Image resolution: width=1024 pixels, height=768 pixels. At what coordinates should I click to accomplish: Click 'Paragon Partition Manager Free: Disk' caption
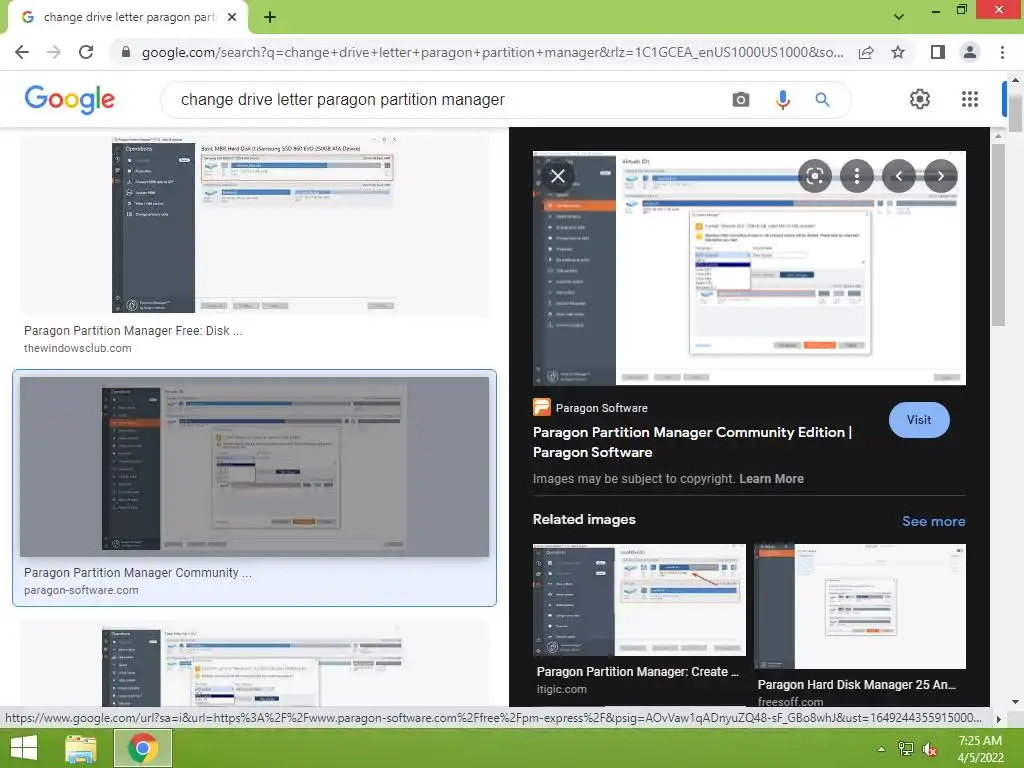click(x=133, y=330)
